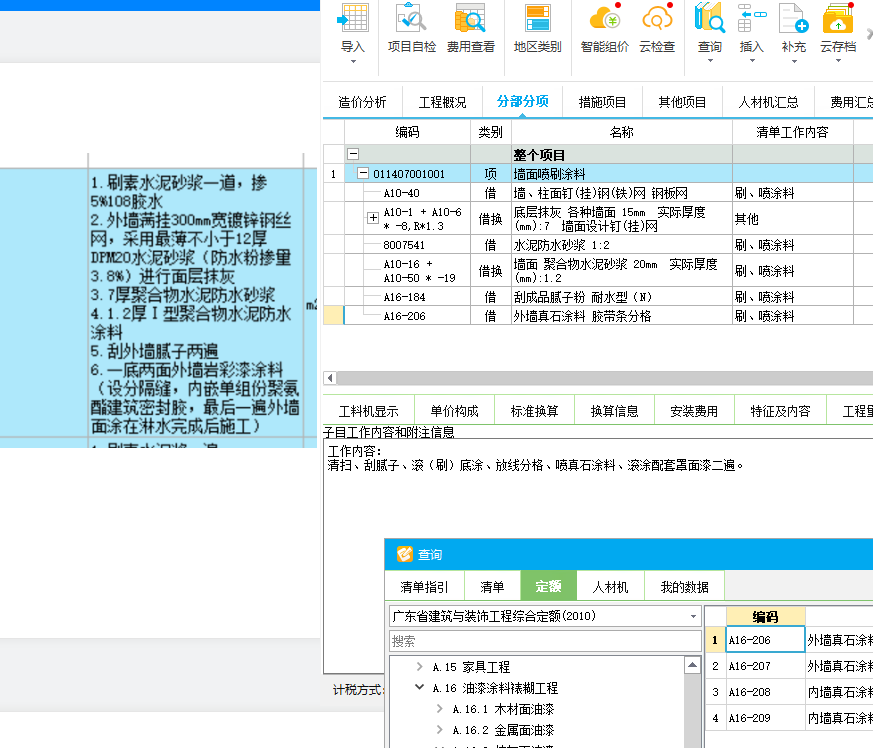This screenshot has height=748, width=873.
Task: Open dropdown arrow under 导入
Action: 353,61
